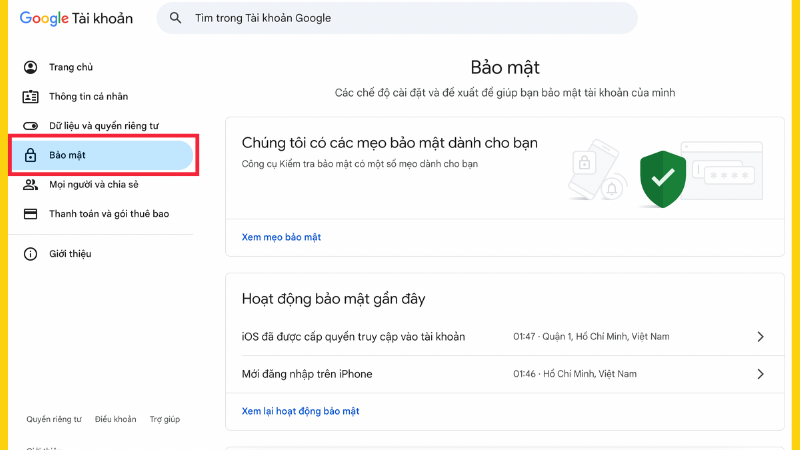Image resolution: width=800 pixels, height=450 pixels.
Task: Open the Điều khoản footer link
Action: coord(115,419)
